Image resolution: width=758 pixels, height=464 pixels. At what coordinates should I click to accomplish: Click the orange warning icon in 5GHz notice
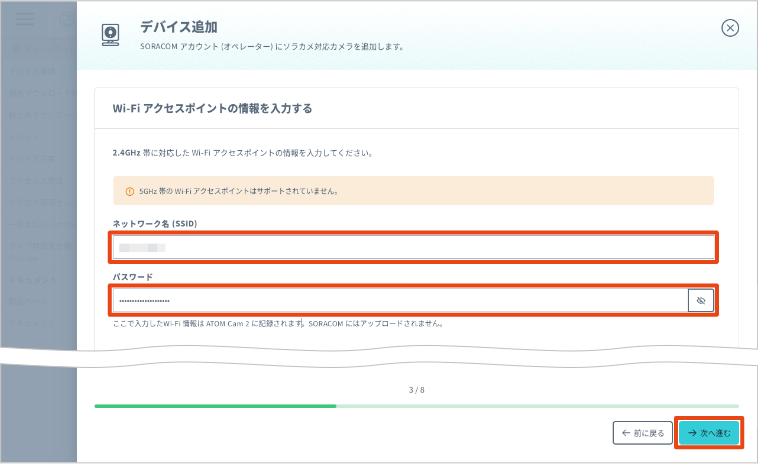coord(129,191)
